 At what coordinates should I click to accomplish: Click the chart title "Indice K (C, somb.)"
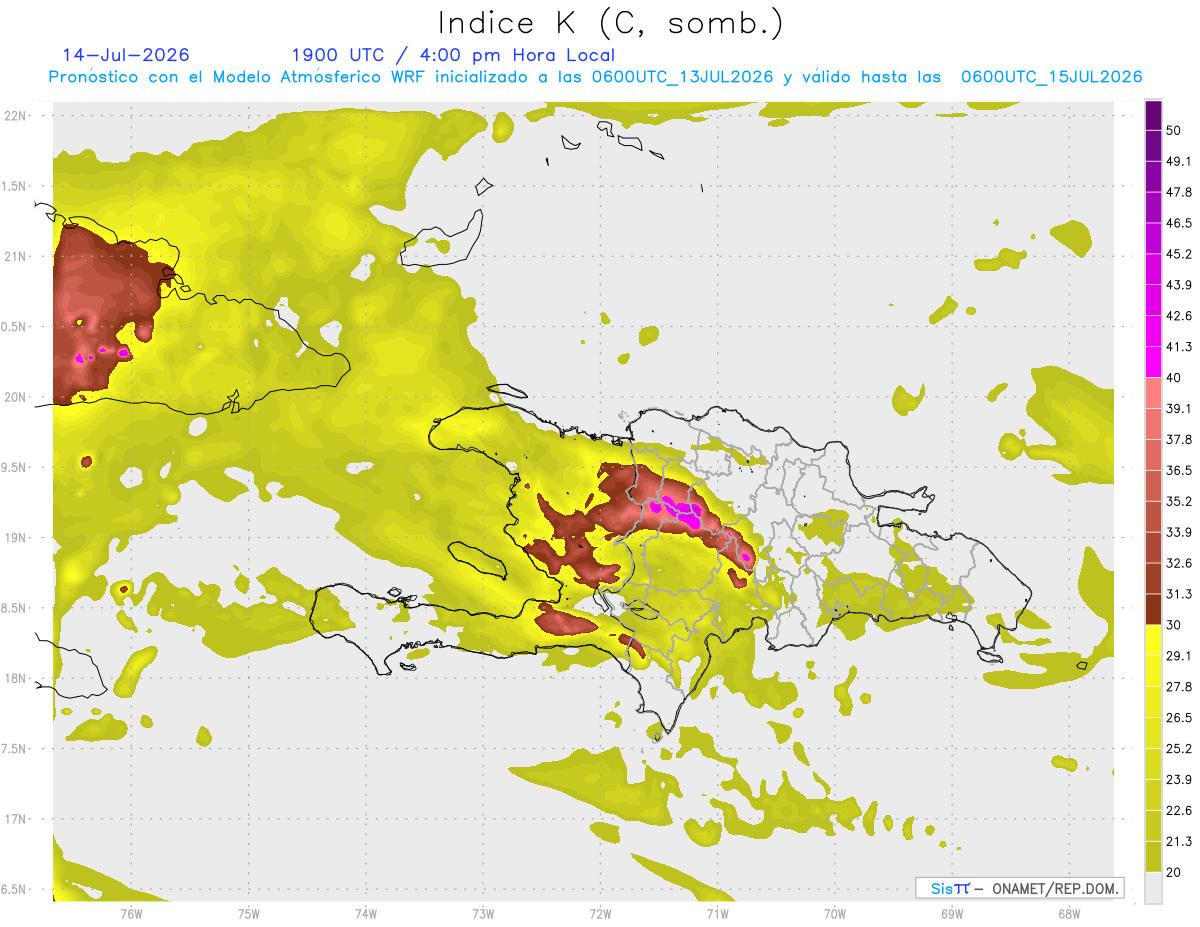(610, 23)
